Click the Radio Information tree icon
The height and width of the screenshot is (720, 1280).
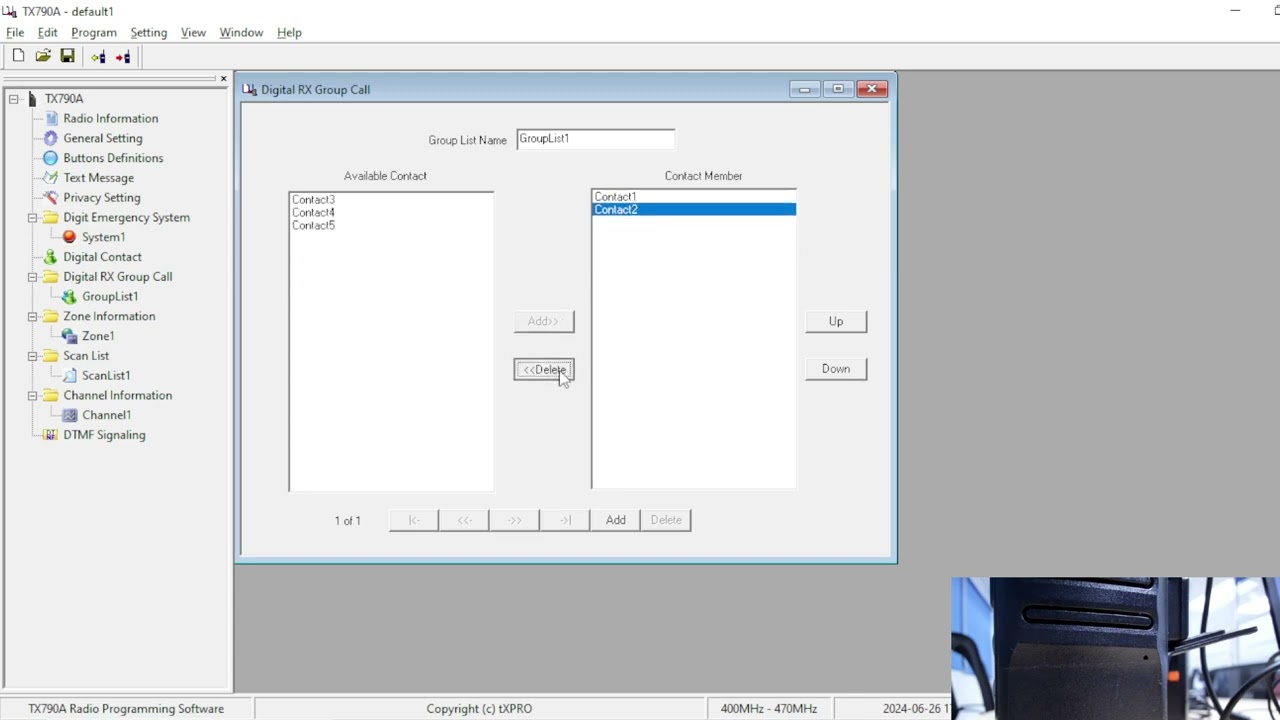point(50,118)
